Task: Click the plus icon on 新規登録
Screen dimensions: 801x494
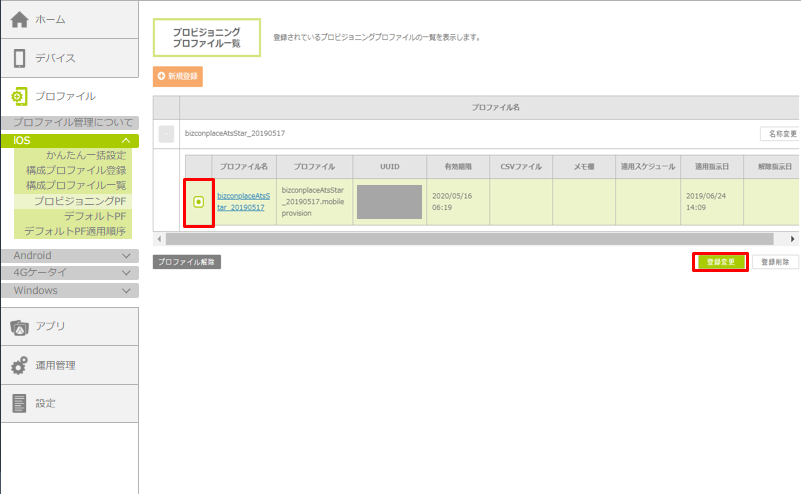Action: pyautogui.click(x=161, y=76)
